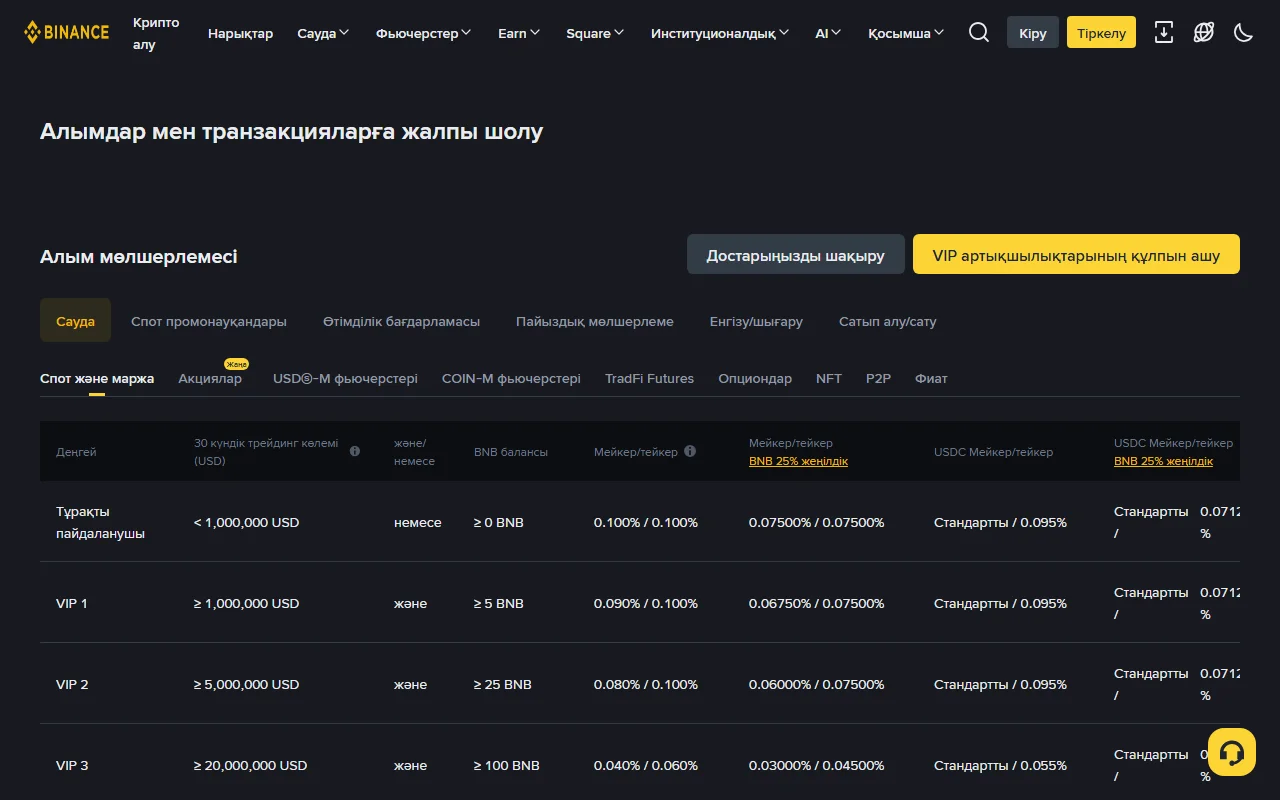Viewport: 1280px width, 800px height.
Task: Expand the Earn dropdown menu
Action: 519,33
